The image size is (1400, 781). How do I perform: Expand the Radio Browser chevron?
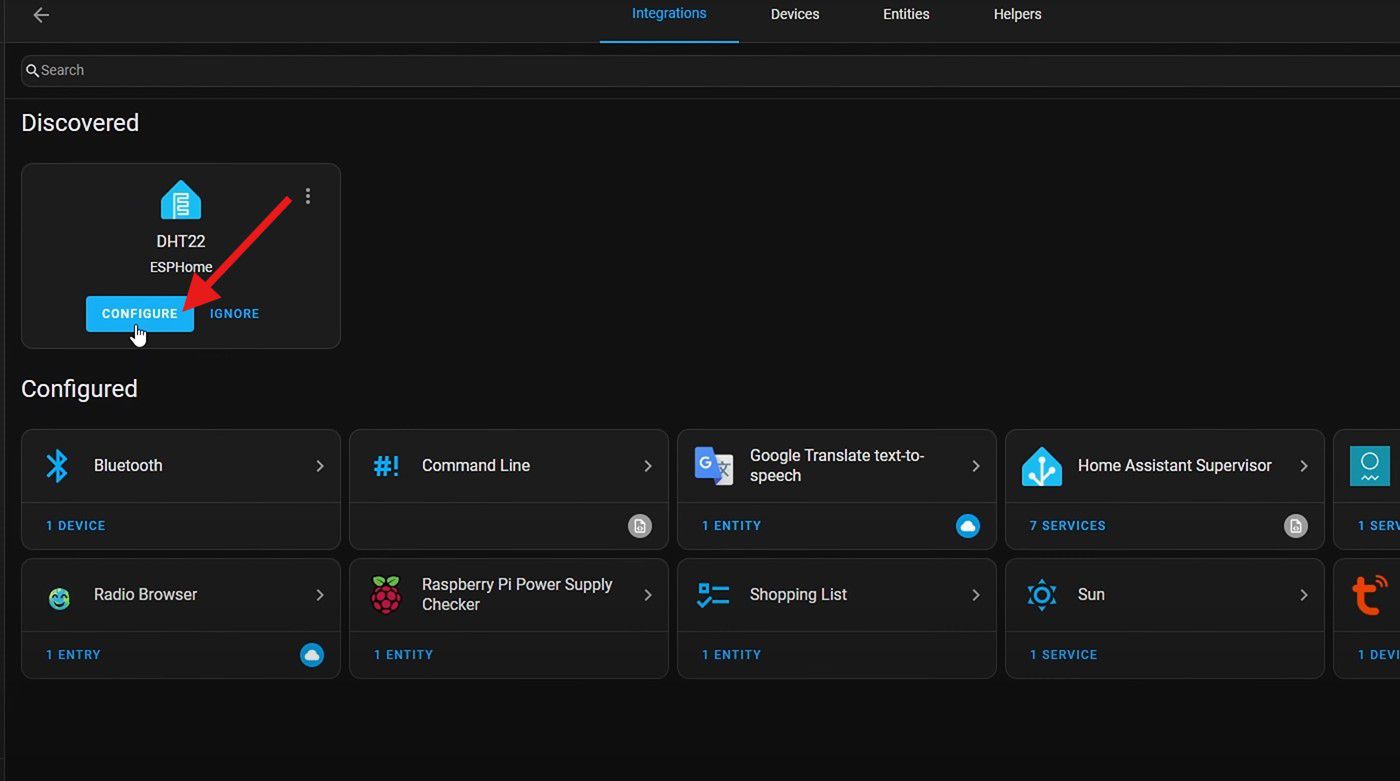(320, 595)
